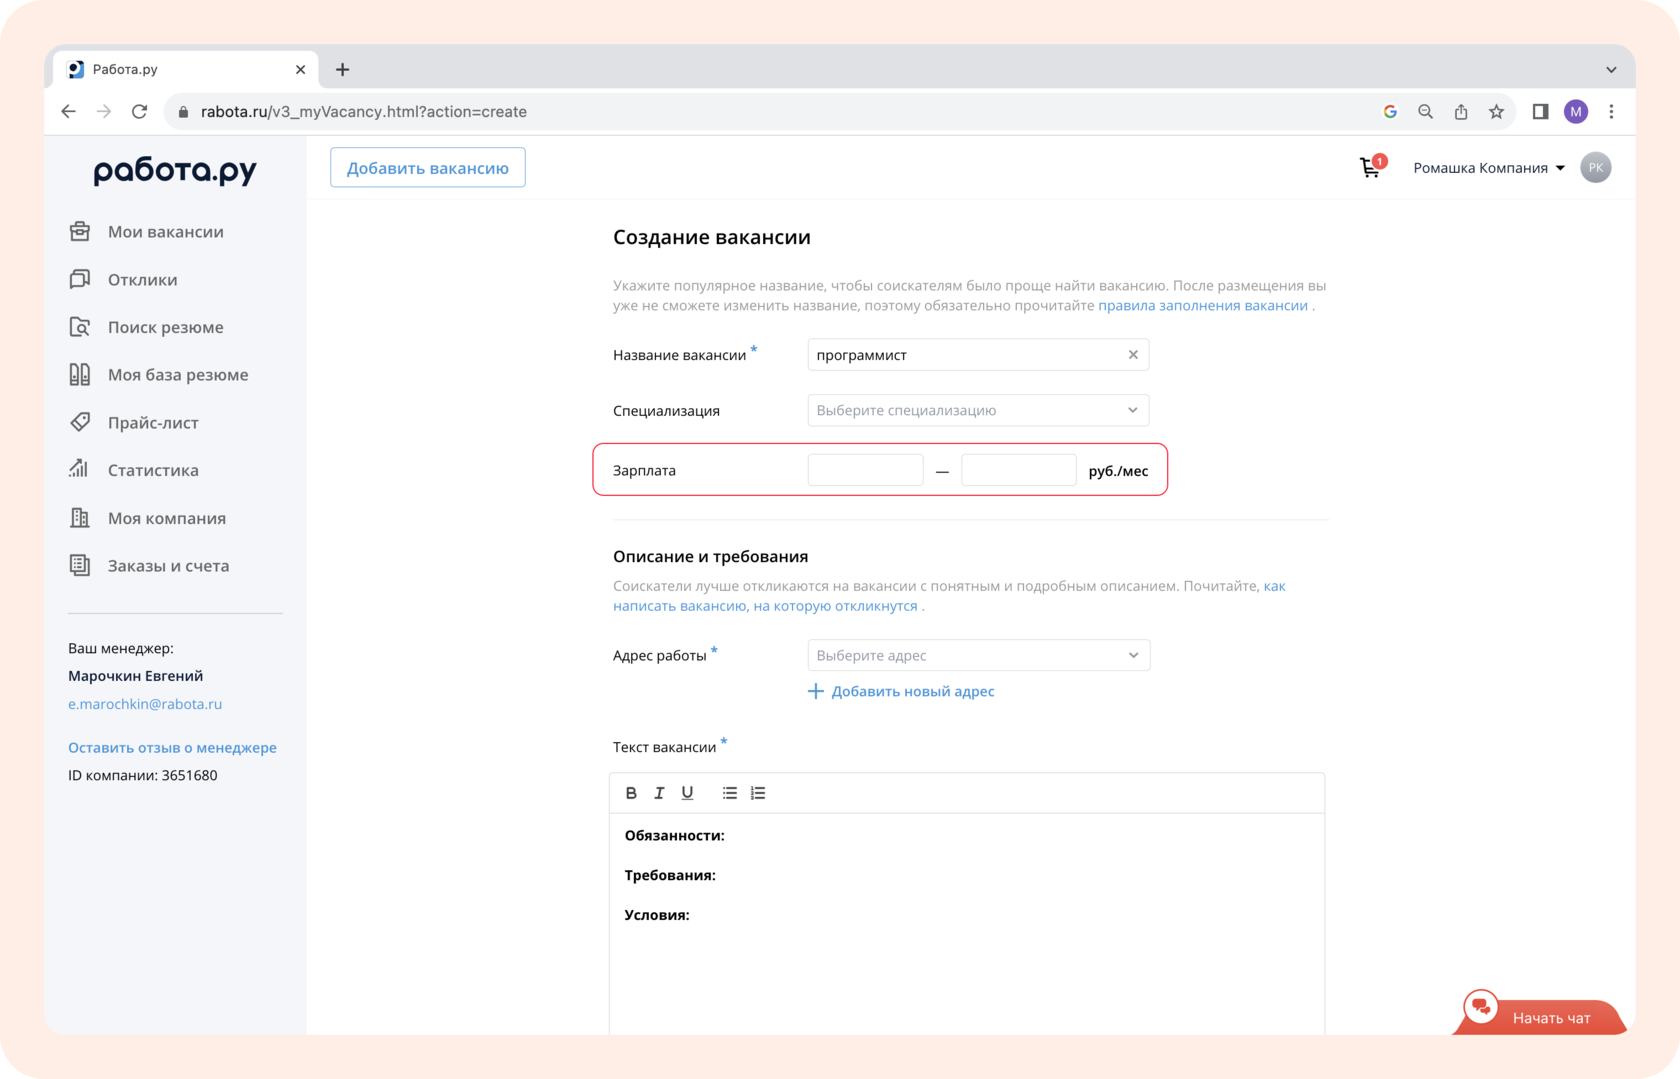
Task: Reload the browser page
Action: tap(140, 112)
